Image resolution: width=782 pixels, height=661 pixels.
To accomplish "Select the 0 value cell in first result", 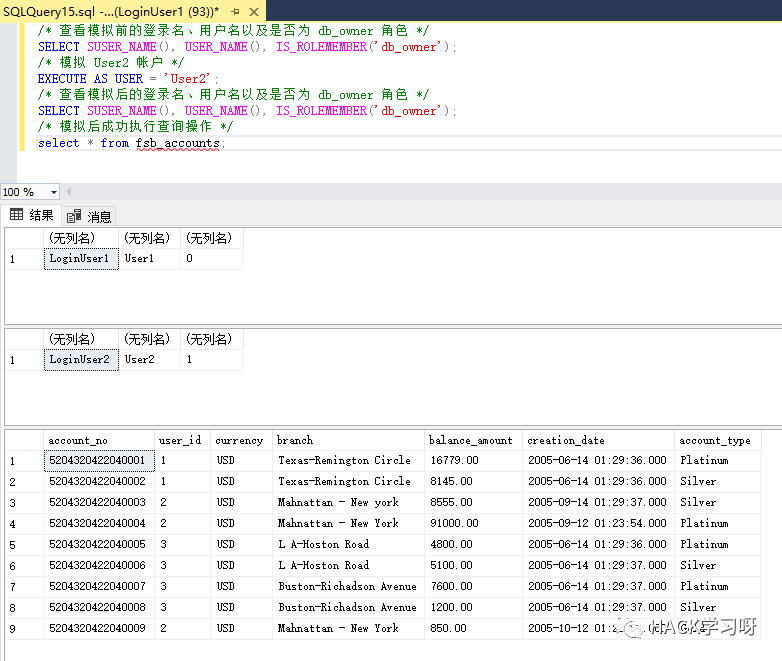I will click(211, 259).
